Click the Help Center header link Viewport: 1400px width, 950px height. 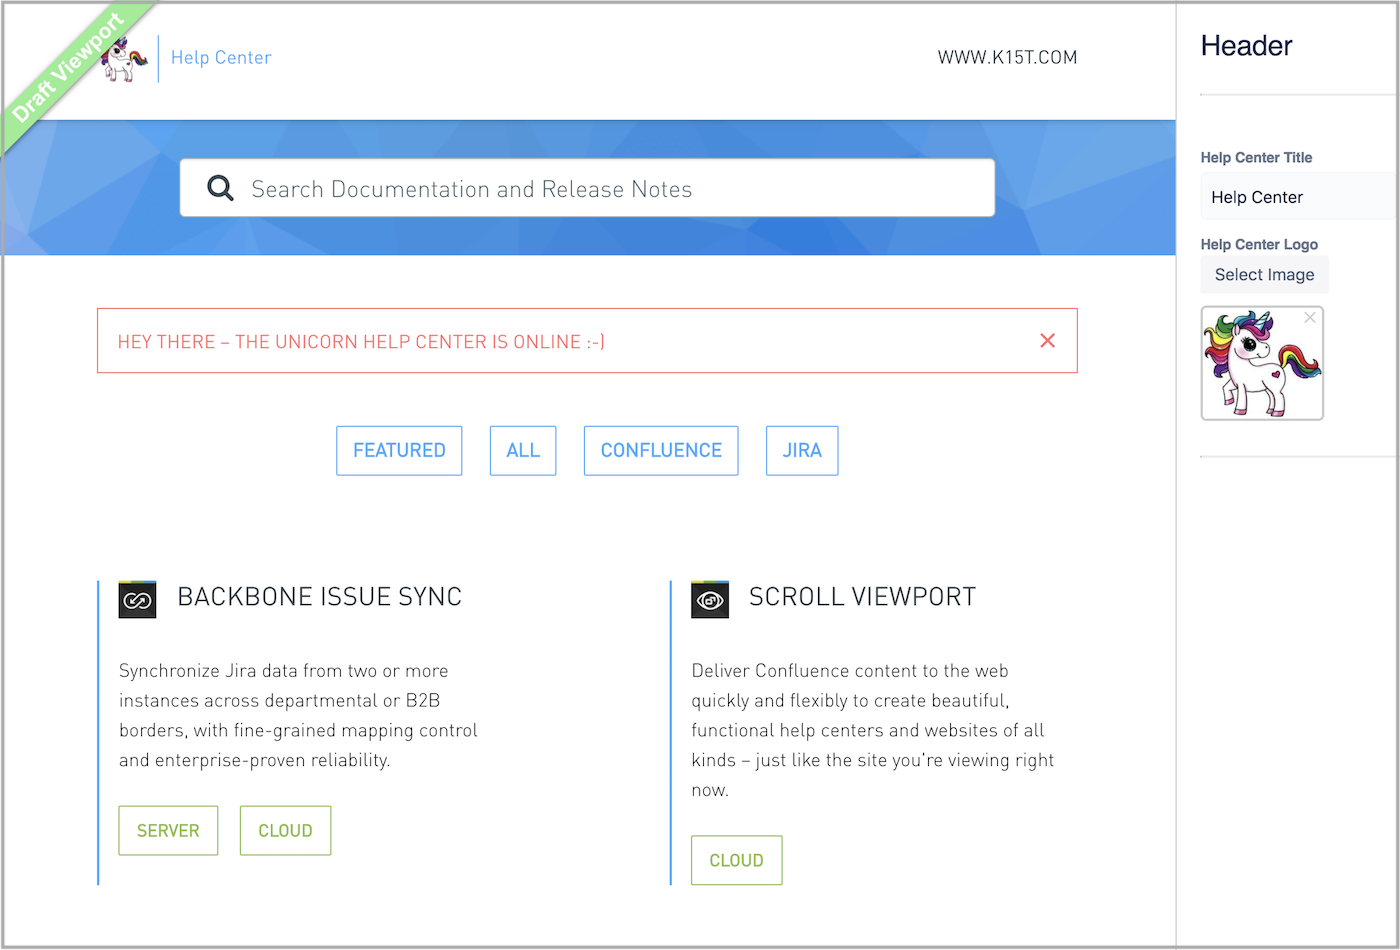click(221, 58)
